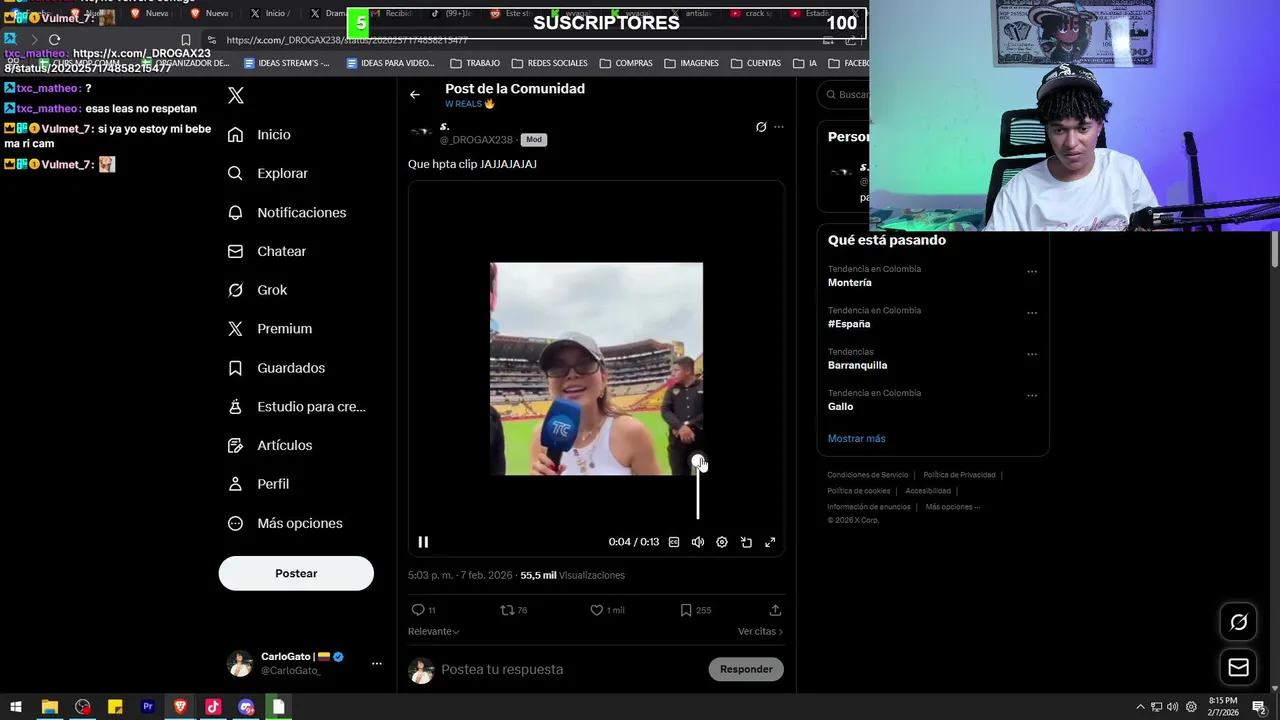This screenshot has height=720, width=1280.
Task: Open video playback settings gear
Action: point(722,542)
